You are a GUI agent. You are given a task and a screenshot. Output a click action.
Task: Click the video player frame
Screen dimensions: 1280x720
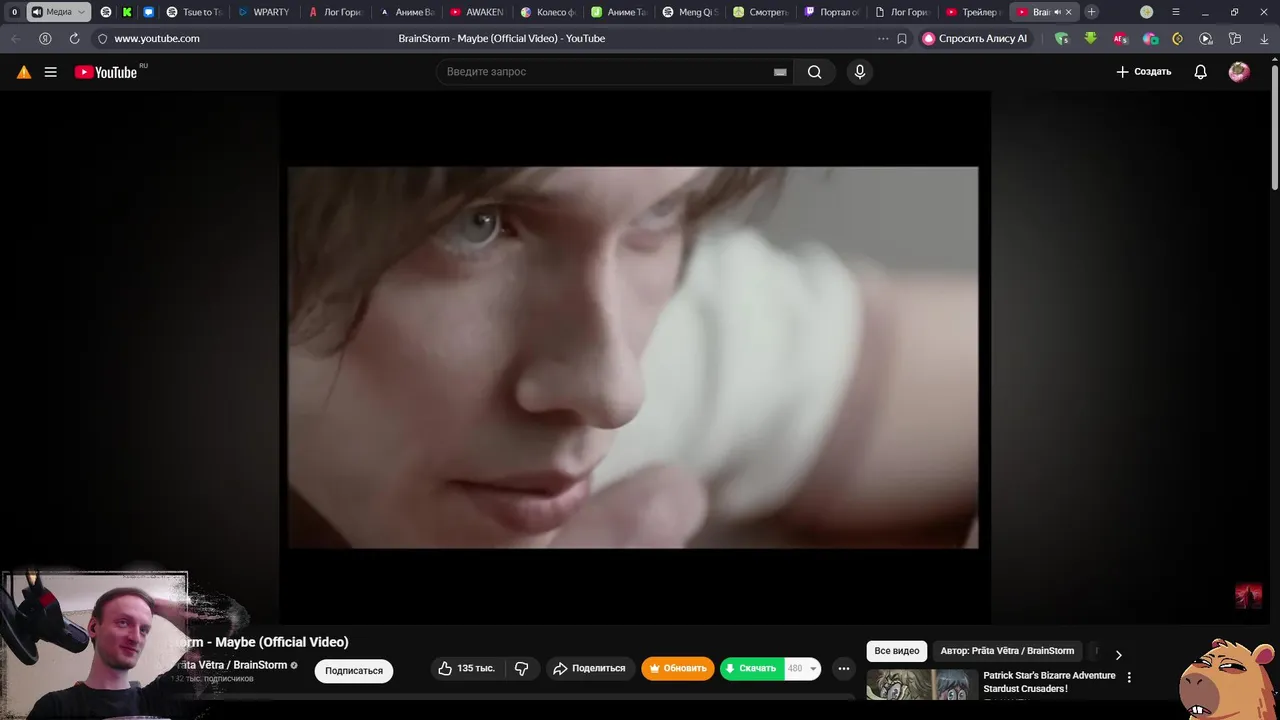coord(633,357)
